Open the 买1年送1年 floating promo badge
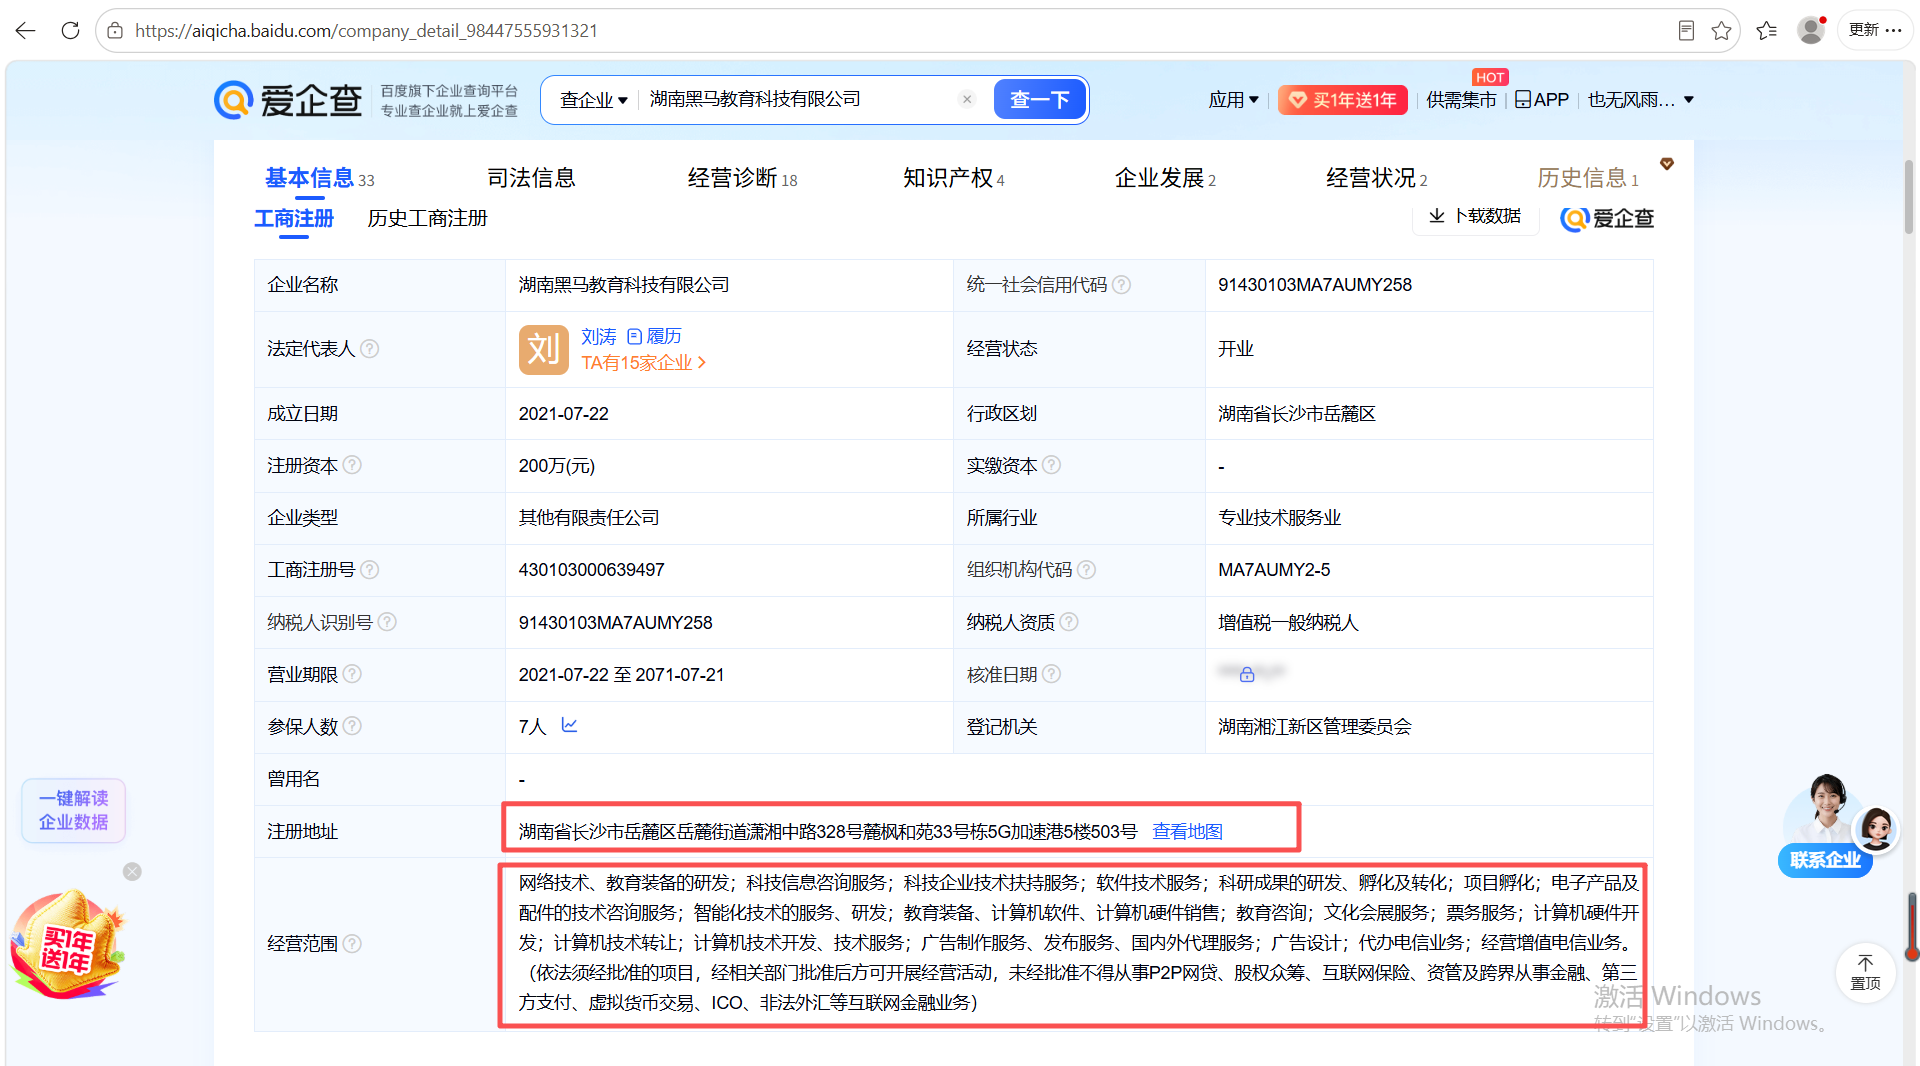Viewport: 1920px width, 1066px height. pos(68,945)
